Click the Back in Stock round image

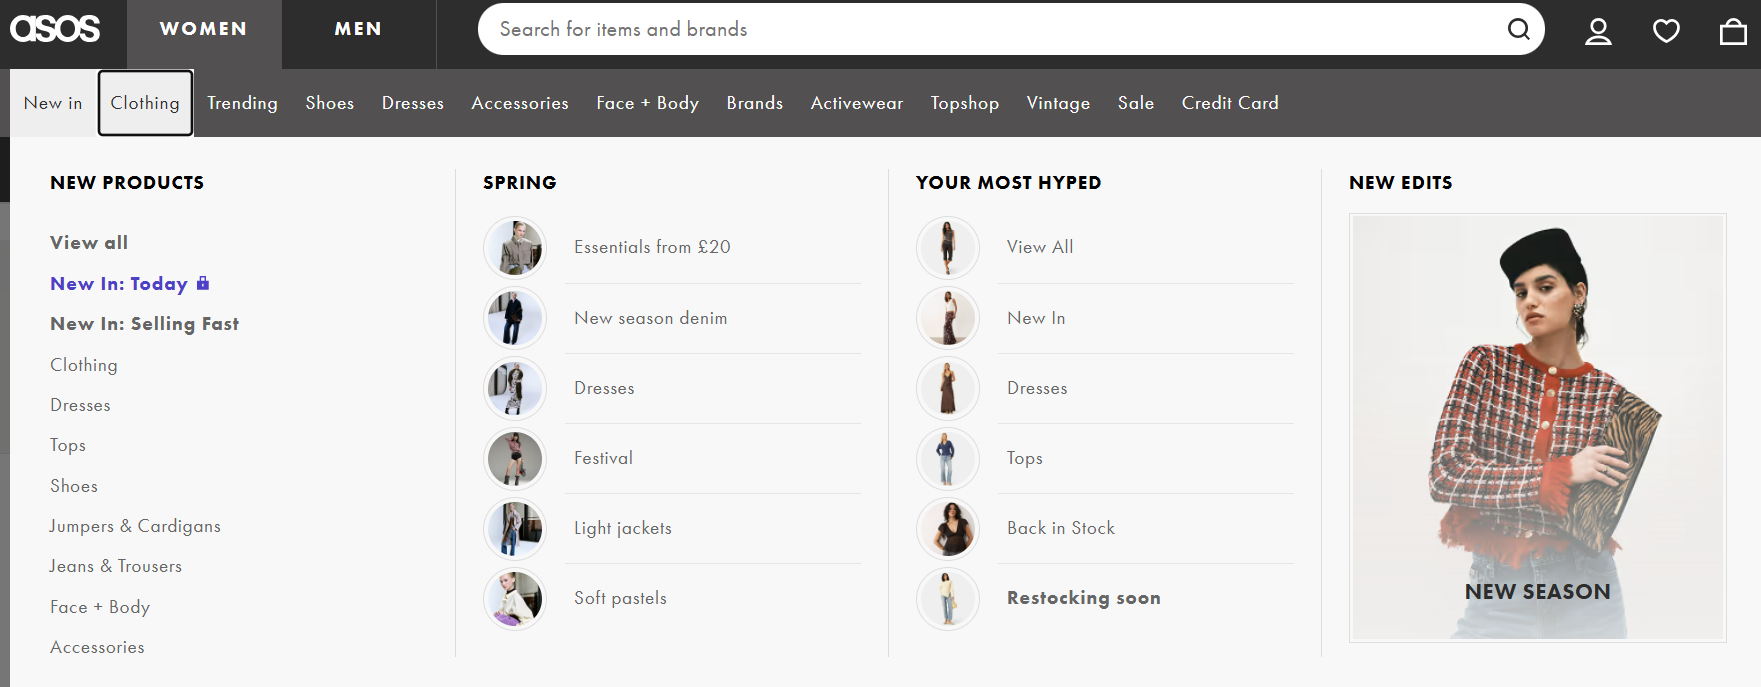[x=948, y=528]
